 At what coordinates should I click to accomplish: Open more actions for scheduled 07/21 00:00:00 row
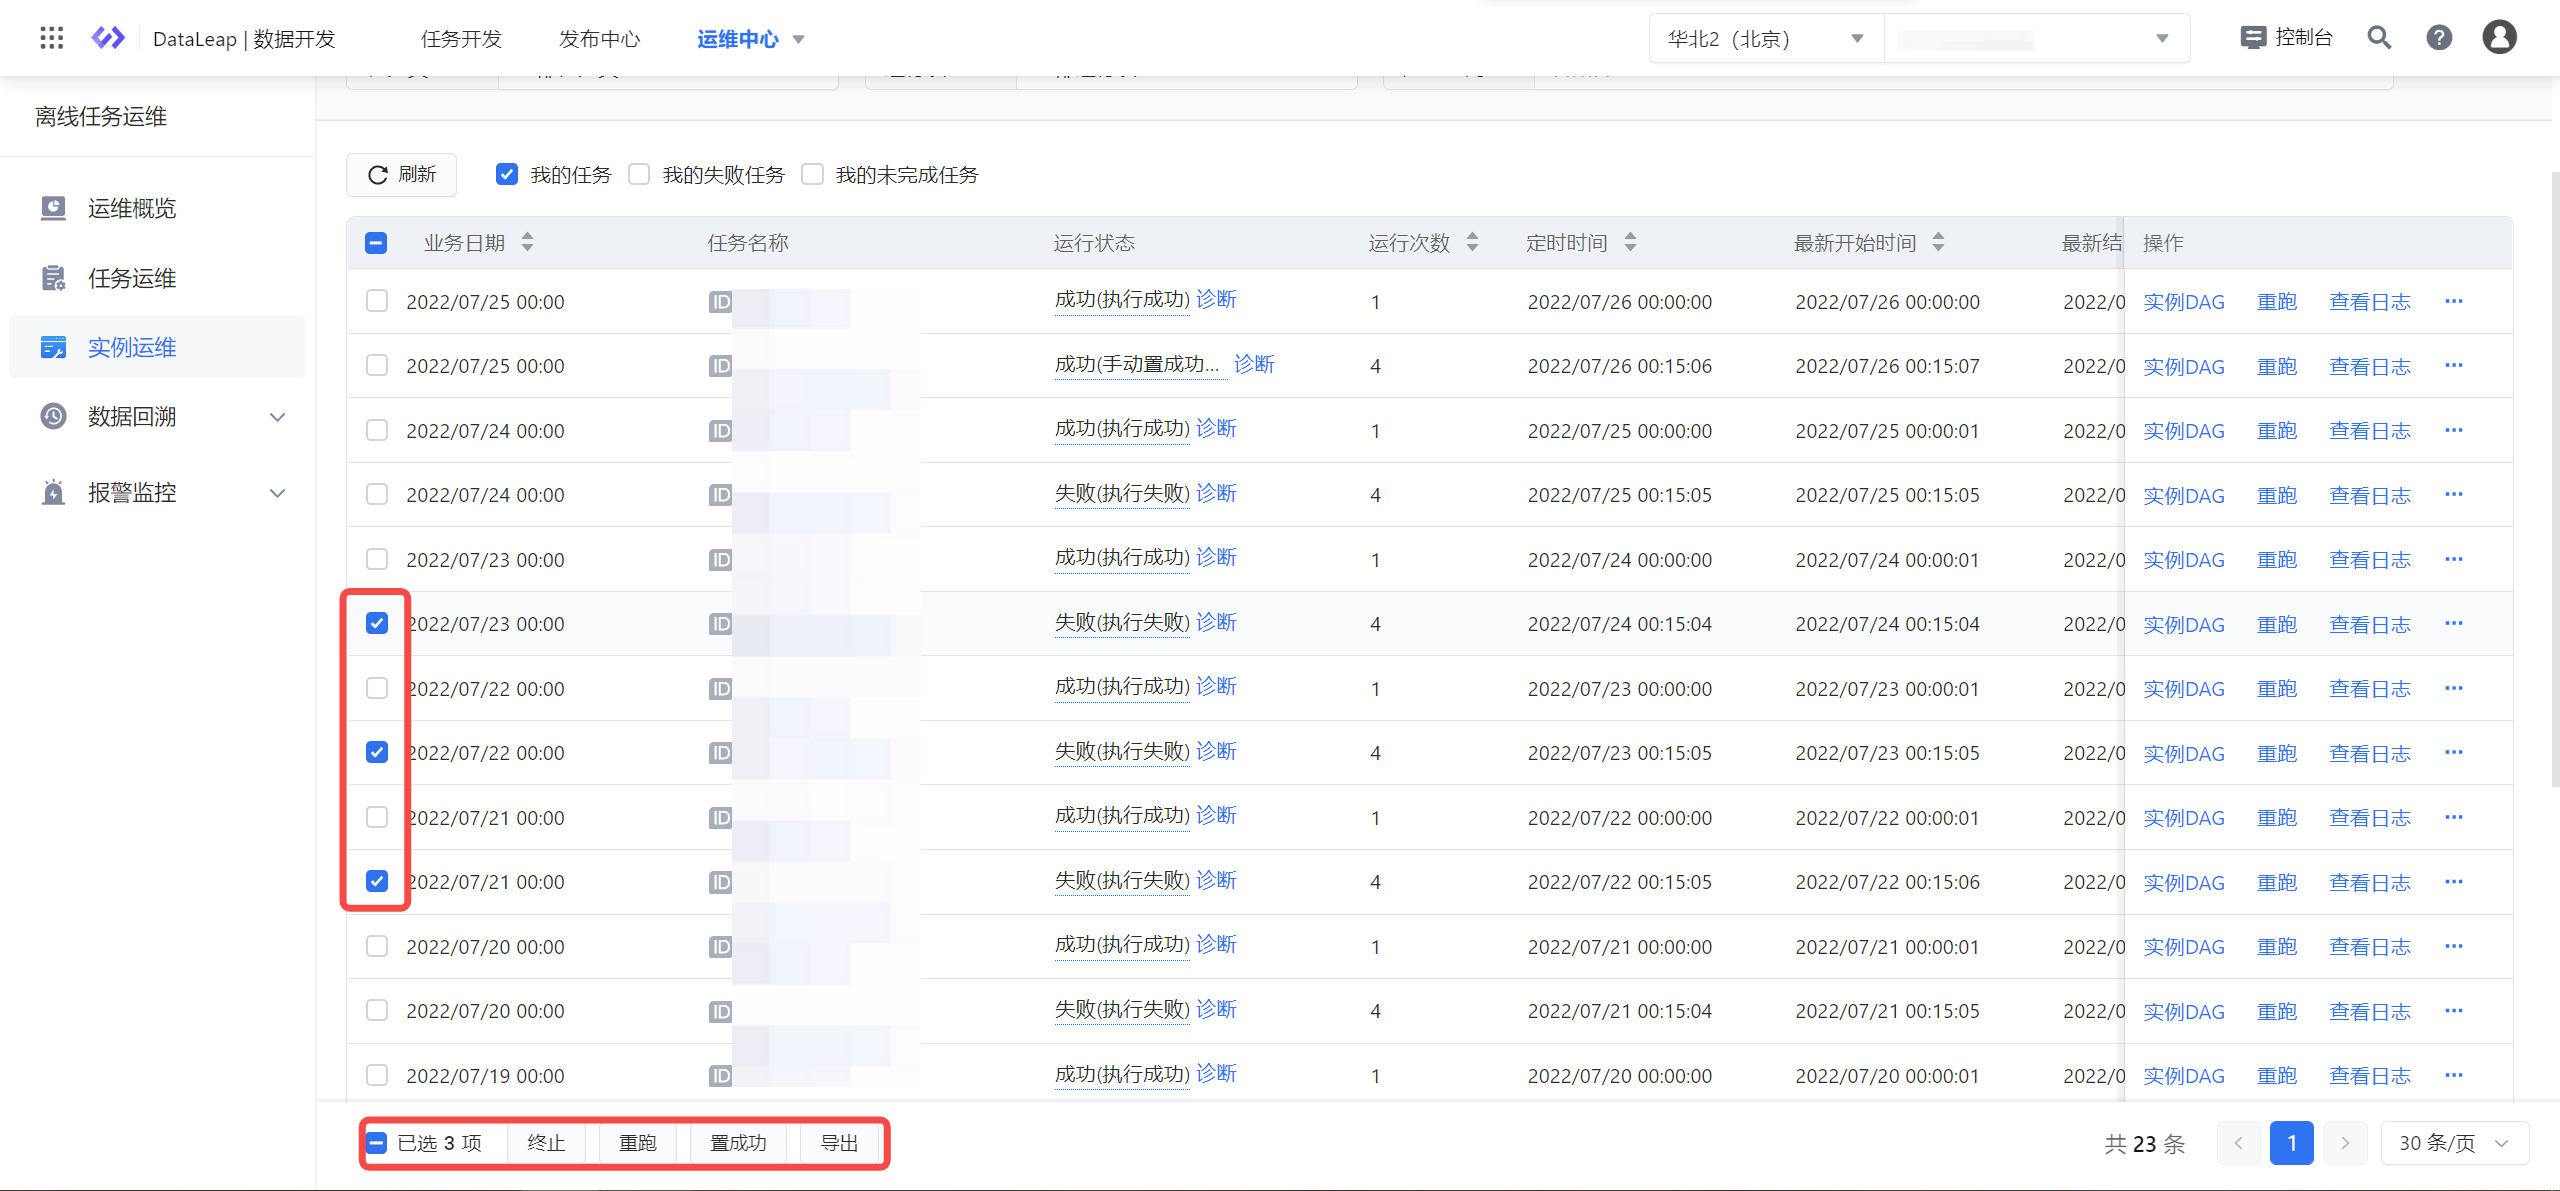pos(2454,946)
